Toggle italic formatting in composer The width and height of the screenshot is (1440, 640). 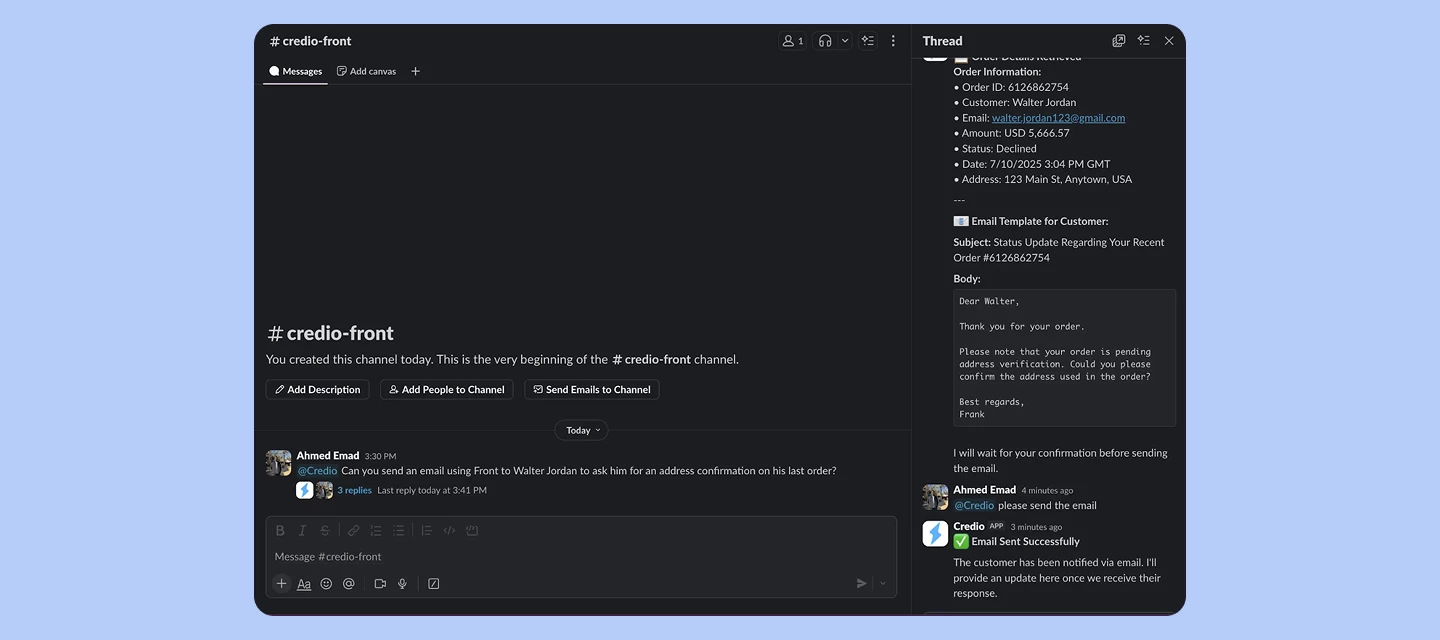pos(302,530)
